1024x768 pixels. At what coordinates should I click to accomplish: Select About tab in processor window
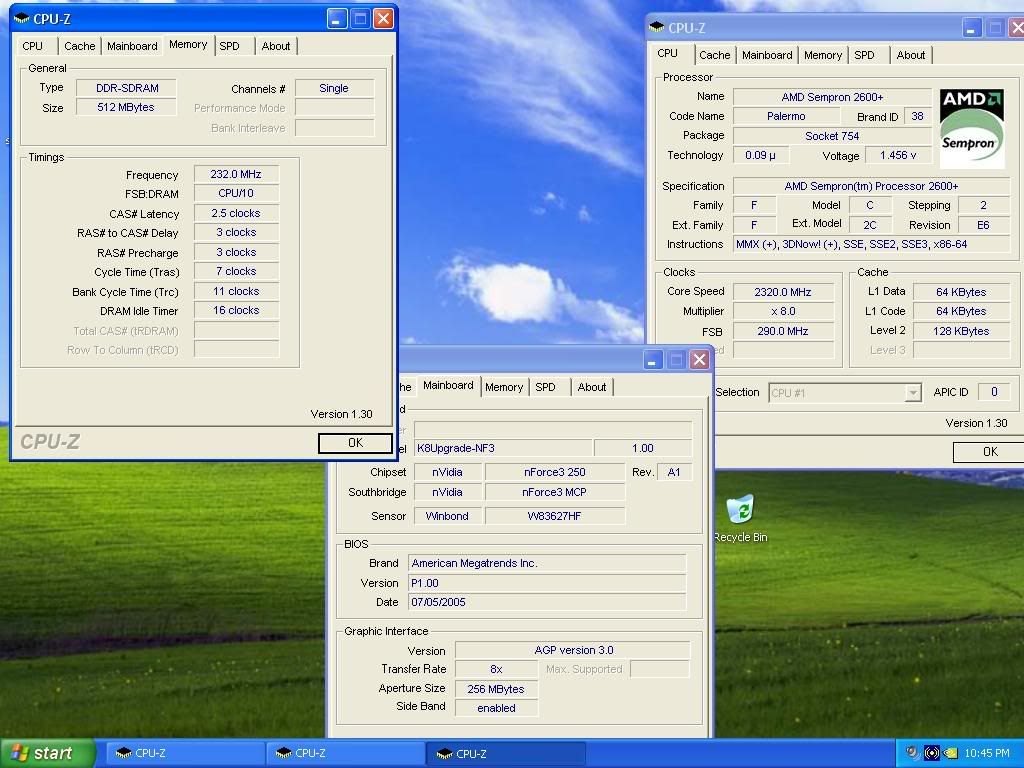(910, 56)
